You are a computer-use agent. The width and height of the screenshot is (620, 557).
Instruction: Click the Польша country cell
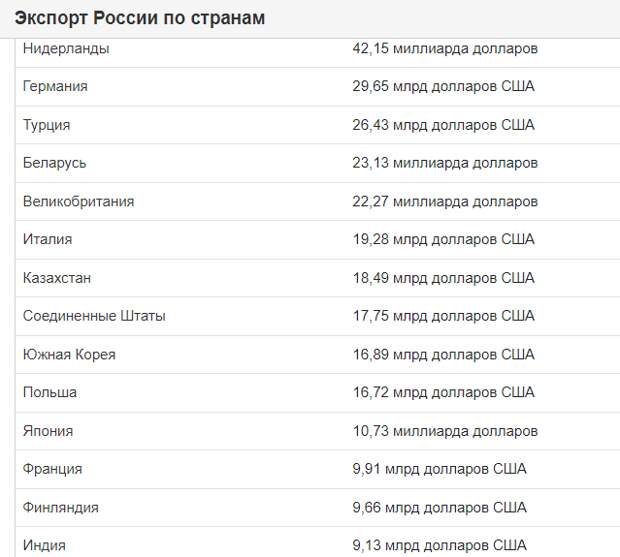(50, 392)
